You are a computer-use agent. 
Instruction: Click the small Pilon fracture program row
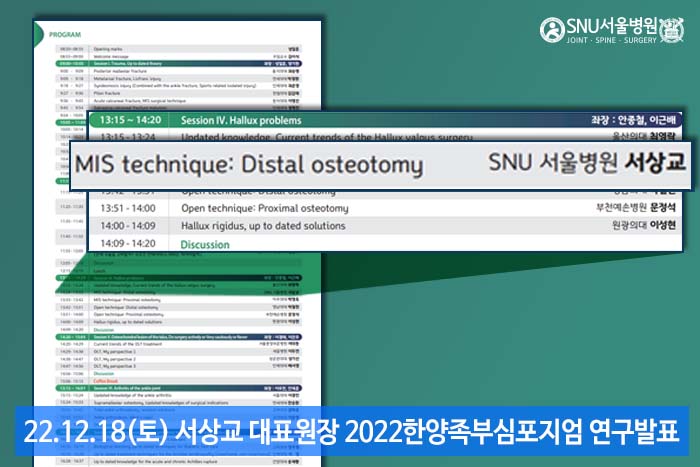click(179, 93)
